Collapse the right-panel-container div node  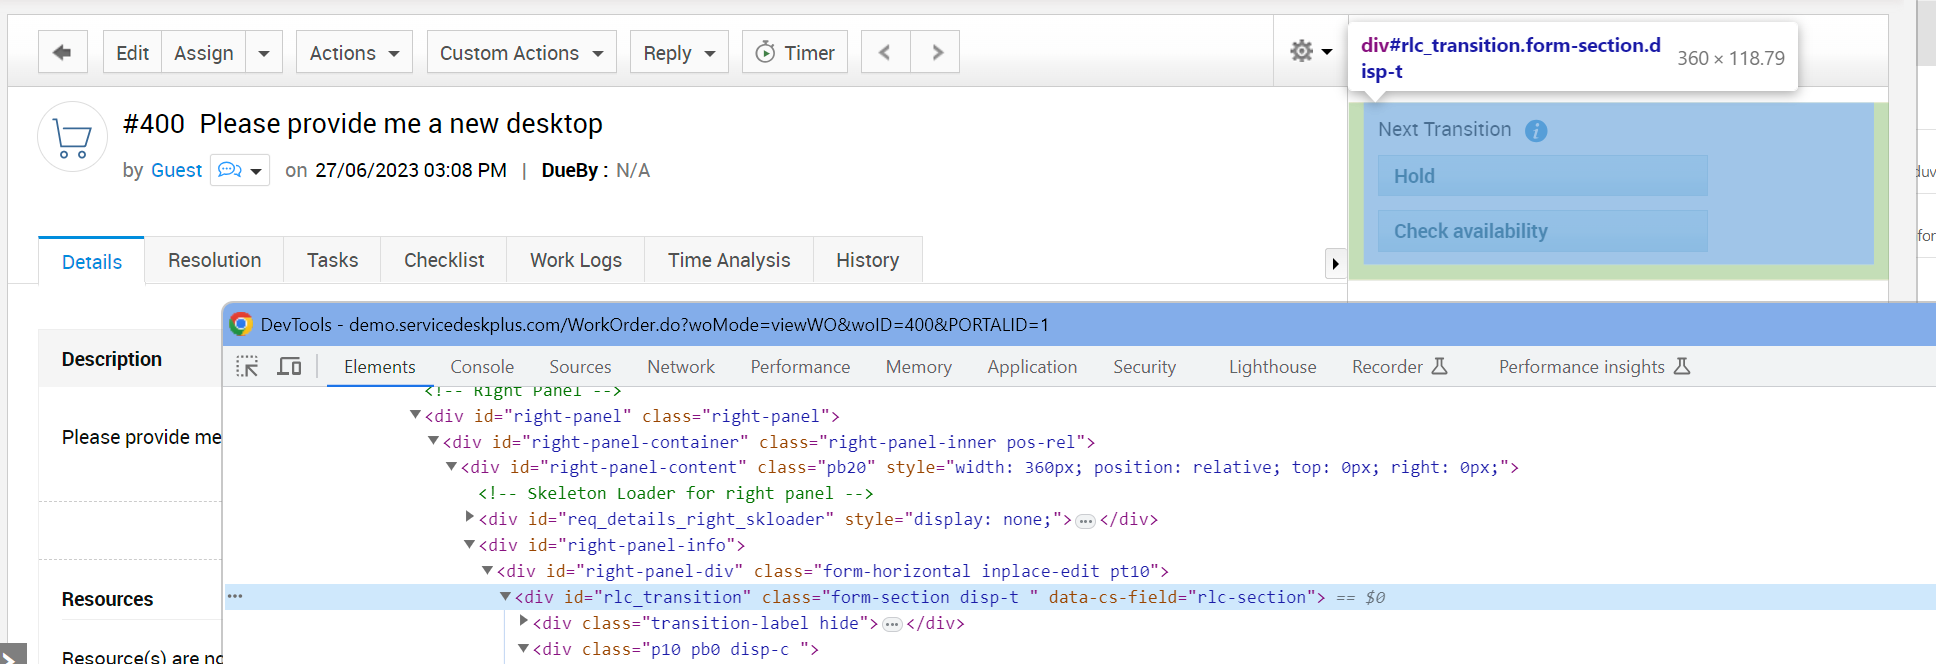433,441
